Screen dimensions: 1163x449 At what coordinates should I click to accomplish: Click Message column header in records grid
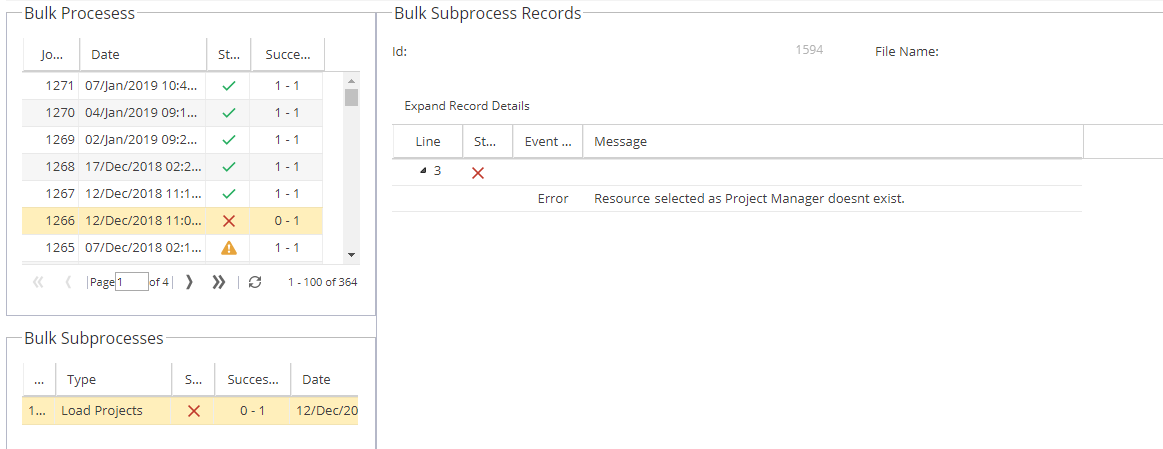click(x=833, y=141)
